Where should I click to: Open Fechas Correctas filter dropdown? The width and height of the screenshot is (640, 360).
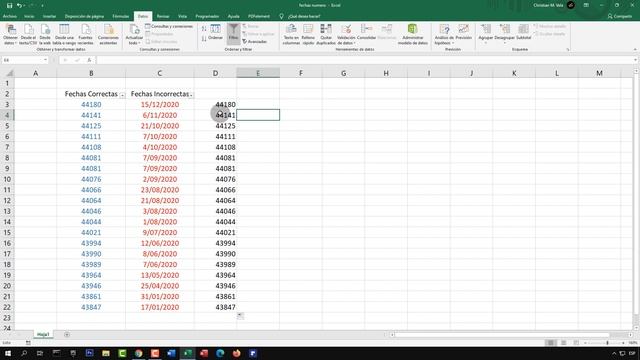[122, 95]
